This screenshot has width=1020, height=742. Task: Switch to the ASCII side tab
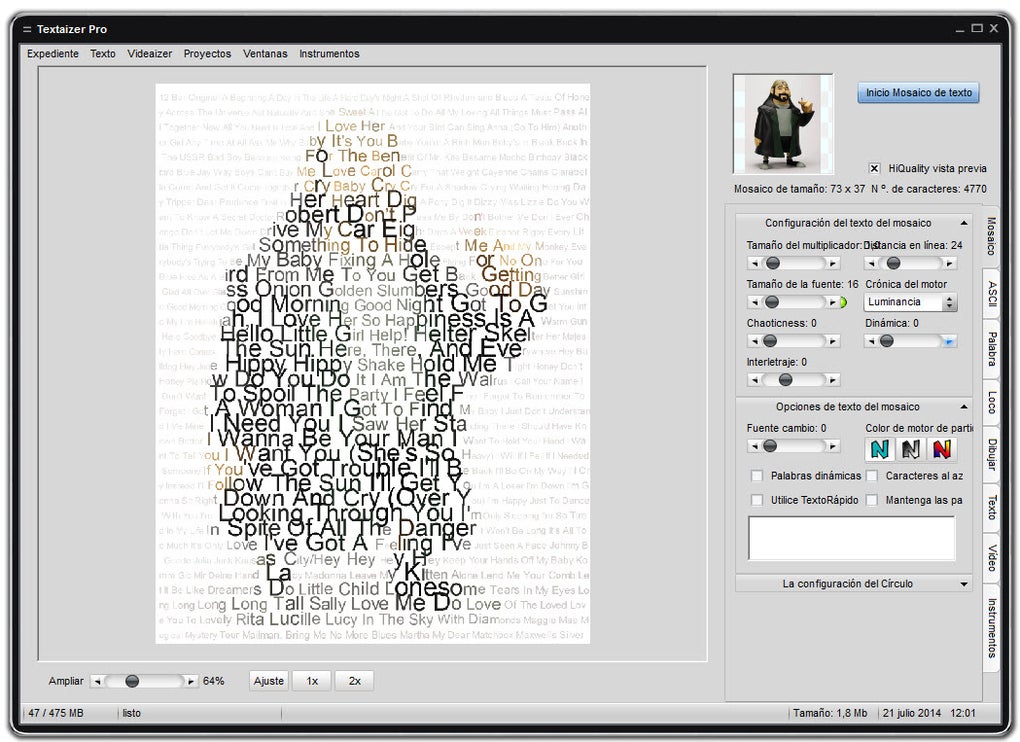[x=991, y=292]
